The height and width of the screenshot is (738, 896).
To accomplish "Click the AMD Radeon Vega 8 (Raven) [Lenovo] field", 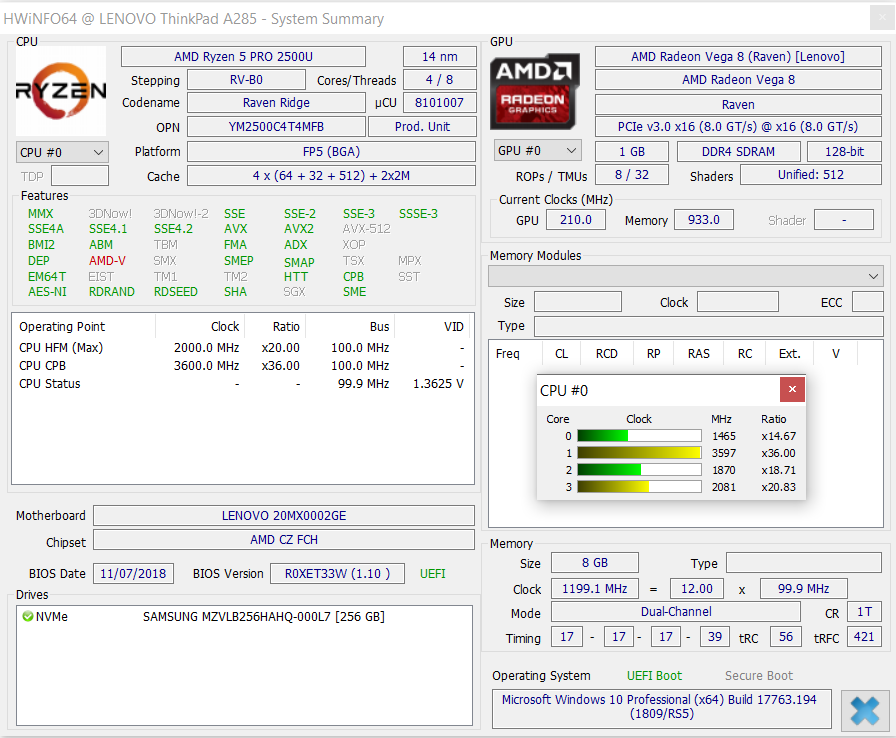I will 738,57.
